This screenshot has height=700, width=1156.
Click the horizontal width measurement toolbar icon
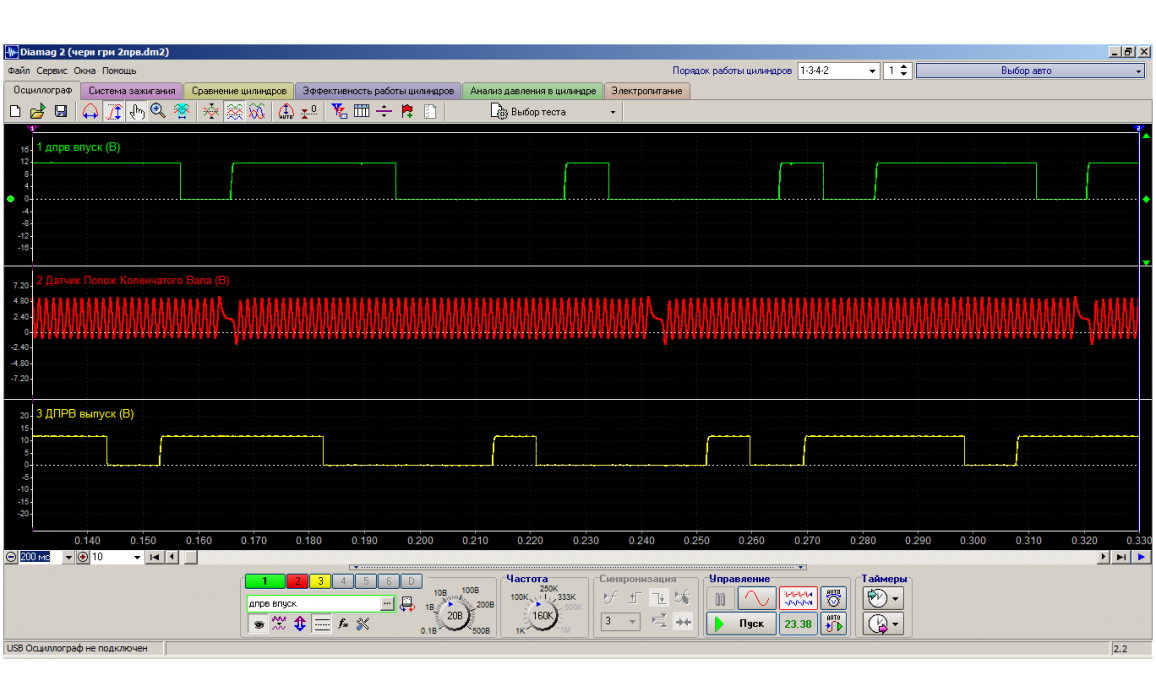point(90,111)
